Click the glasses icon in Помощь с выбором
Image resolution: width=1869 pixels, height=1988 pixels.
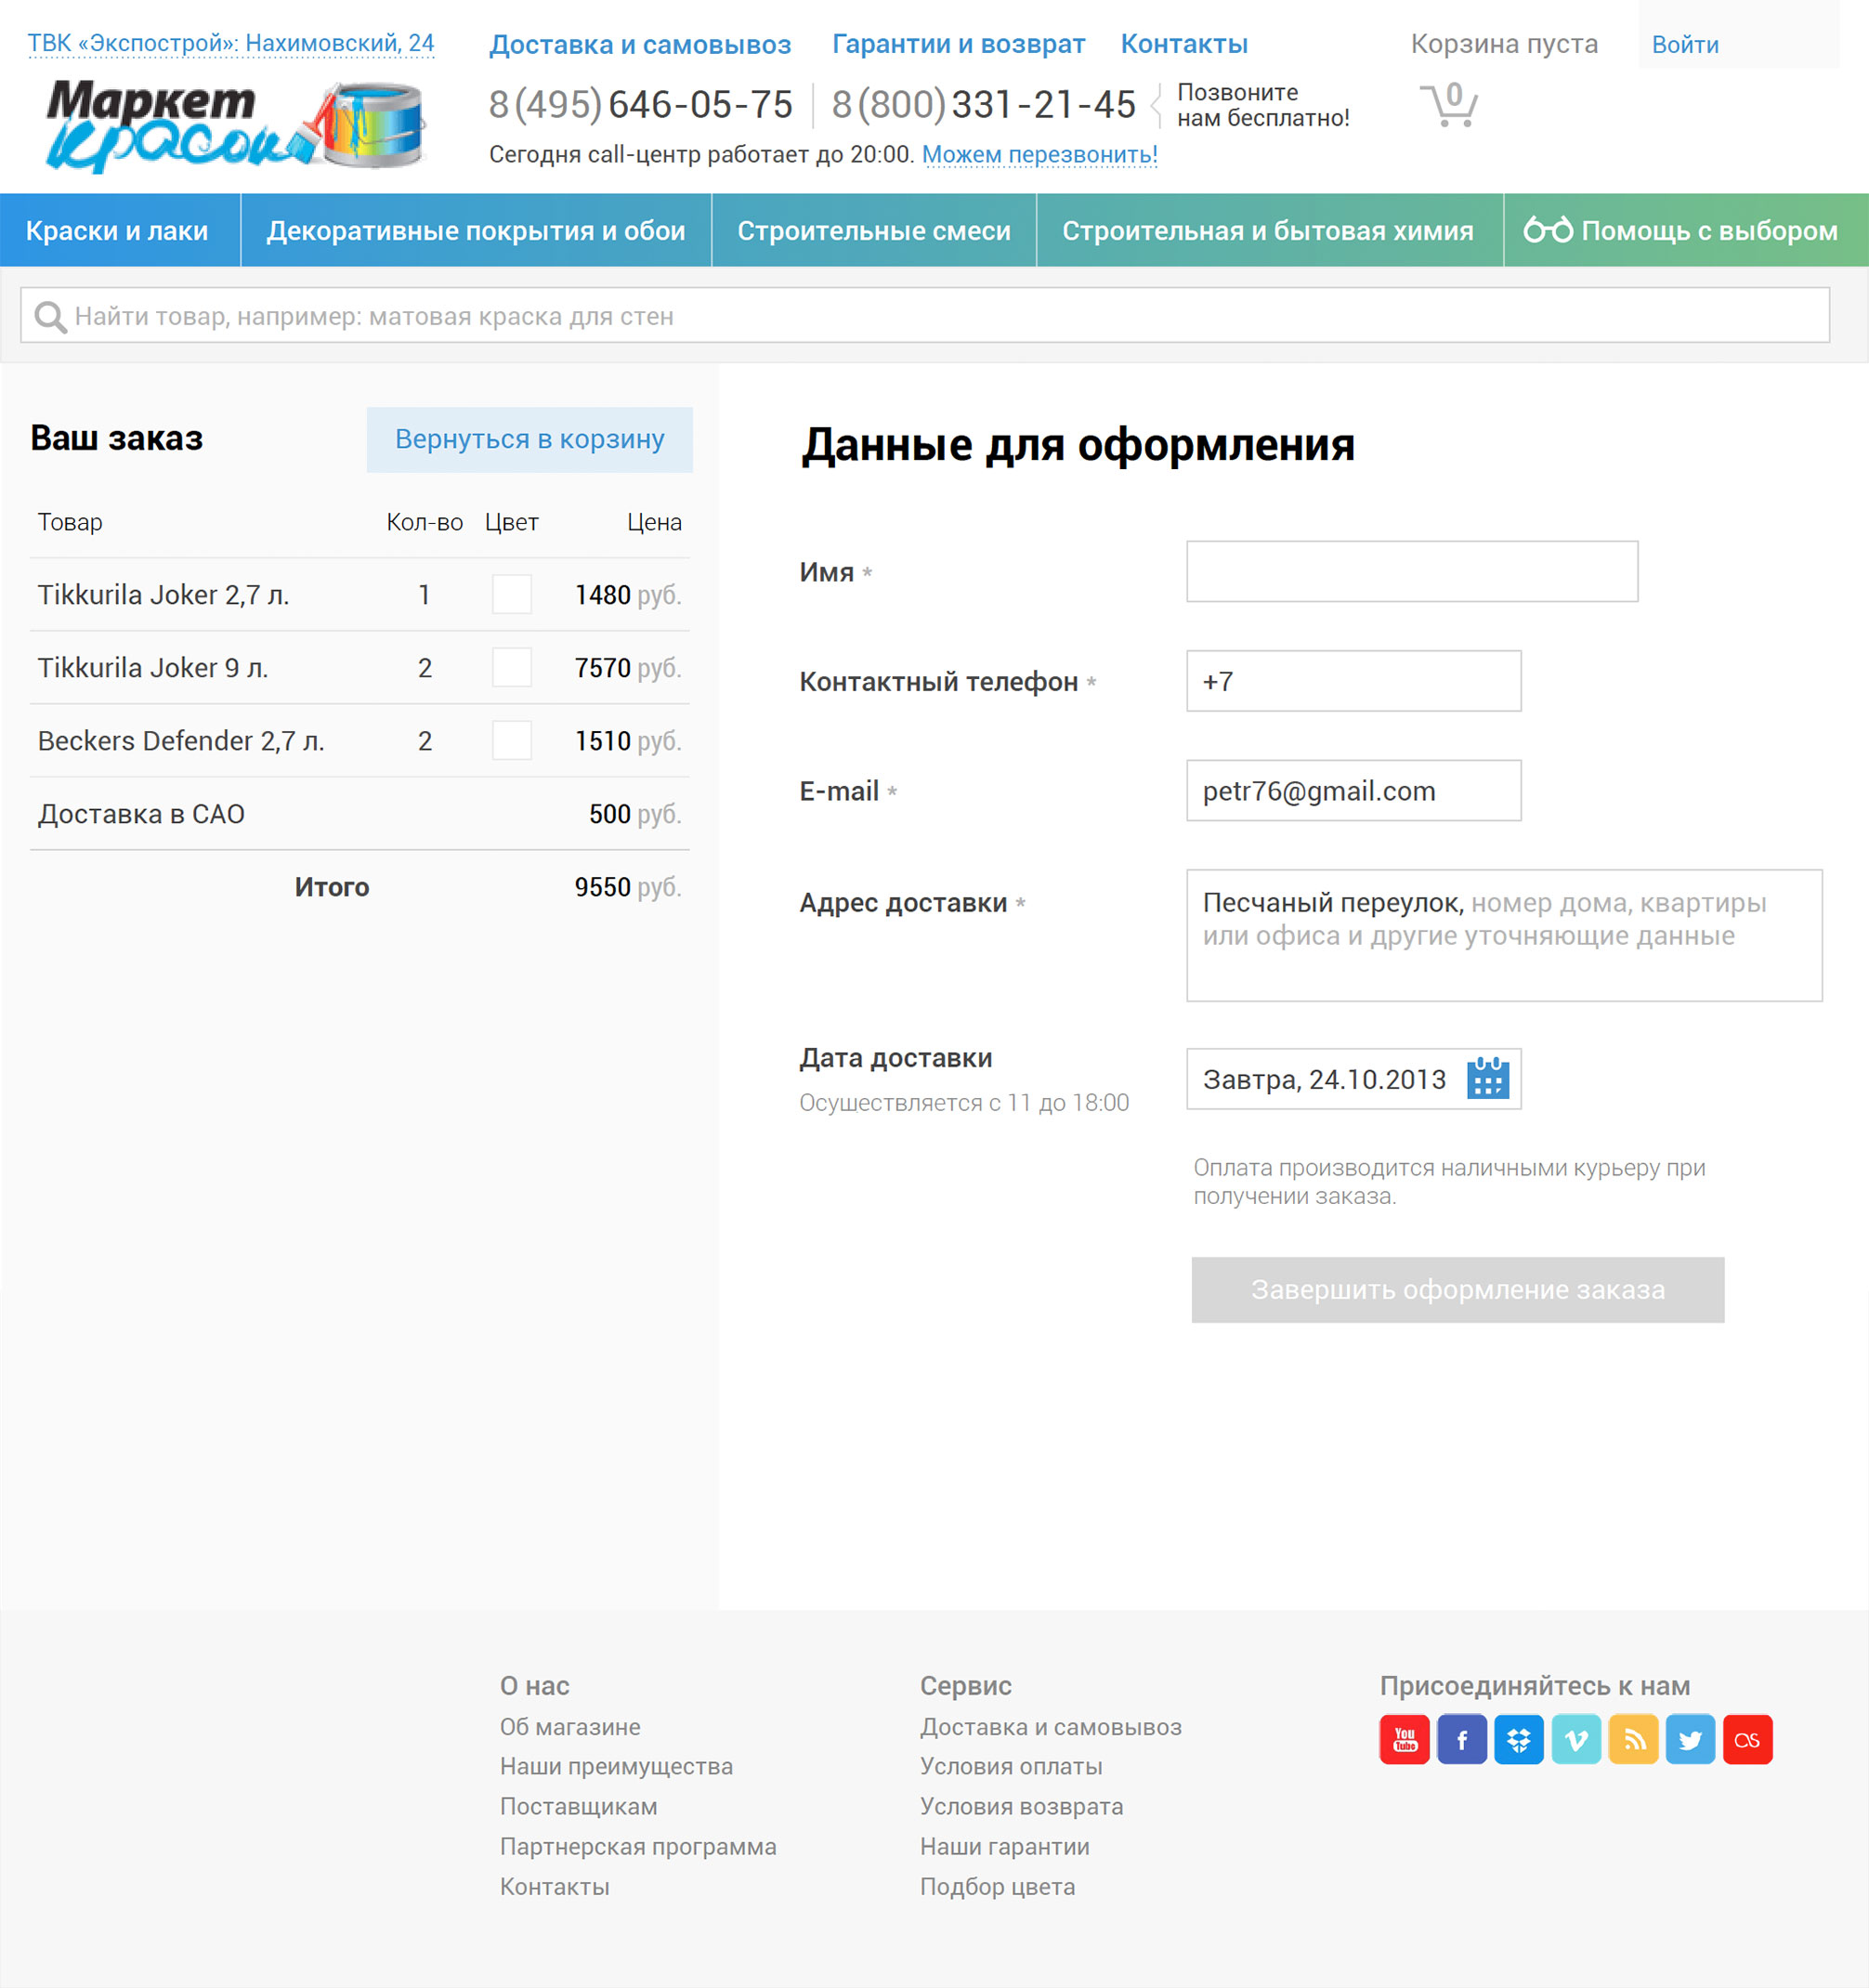pyautogui.click(x=1547, y=230)
